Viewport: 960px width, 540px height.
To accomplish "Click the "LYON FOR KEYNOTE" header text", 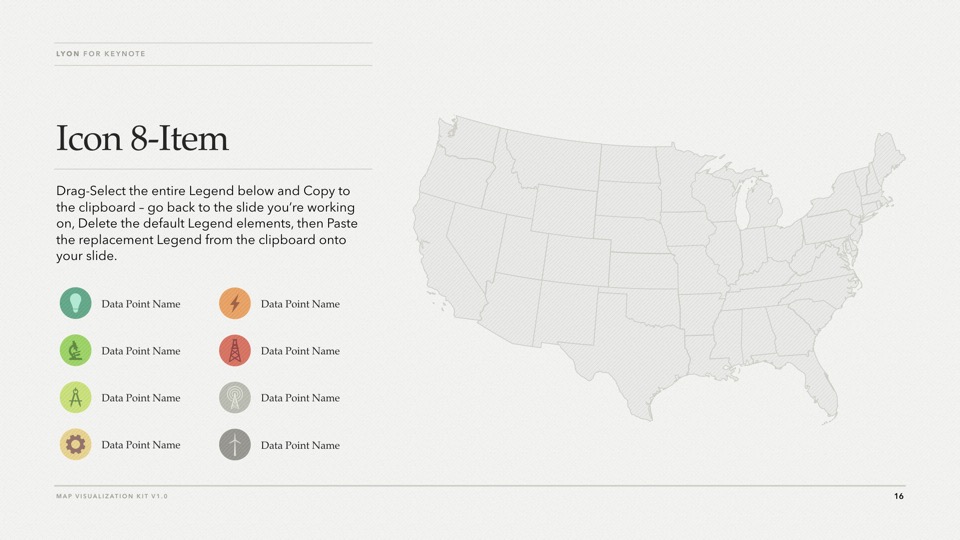I will (x=101, y=54).
